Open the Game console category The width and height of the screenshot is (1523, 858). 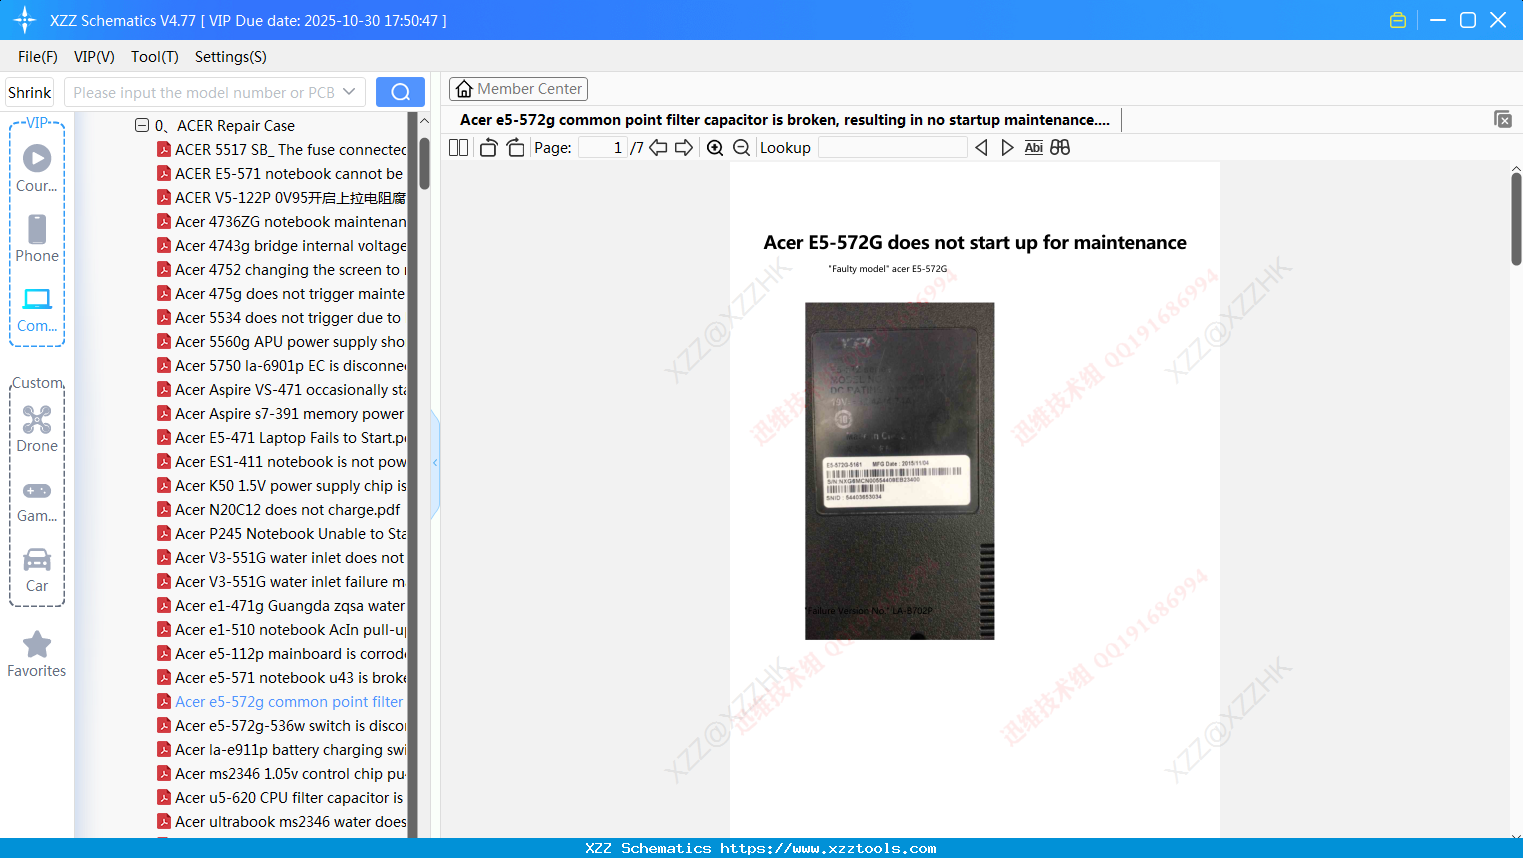pos(37,500)
